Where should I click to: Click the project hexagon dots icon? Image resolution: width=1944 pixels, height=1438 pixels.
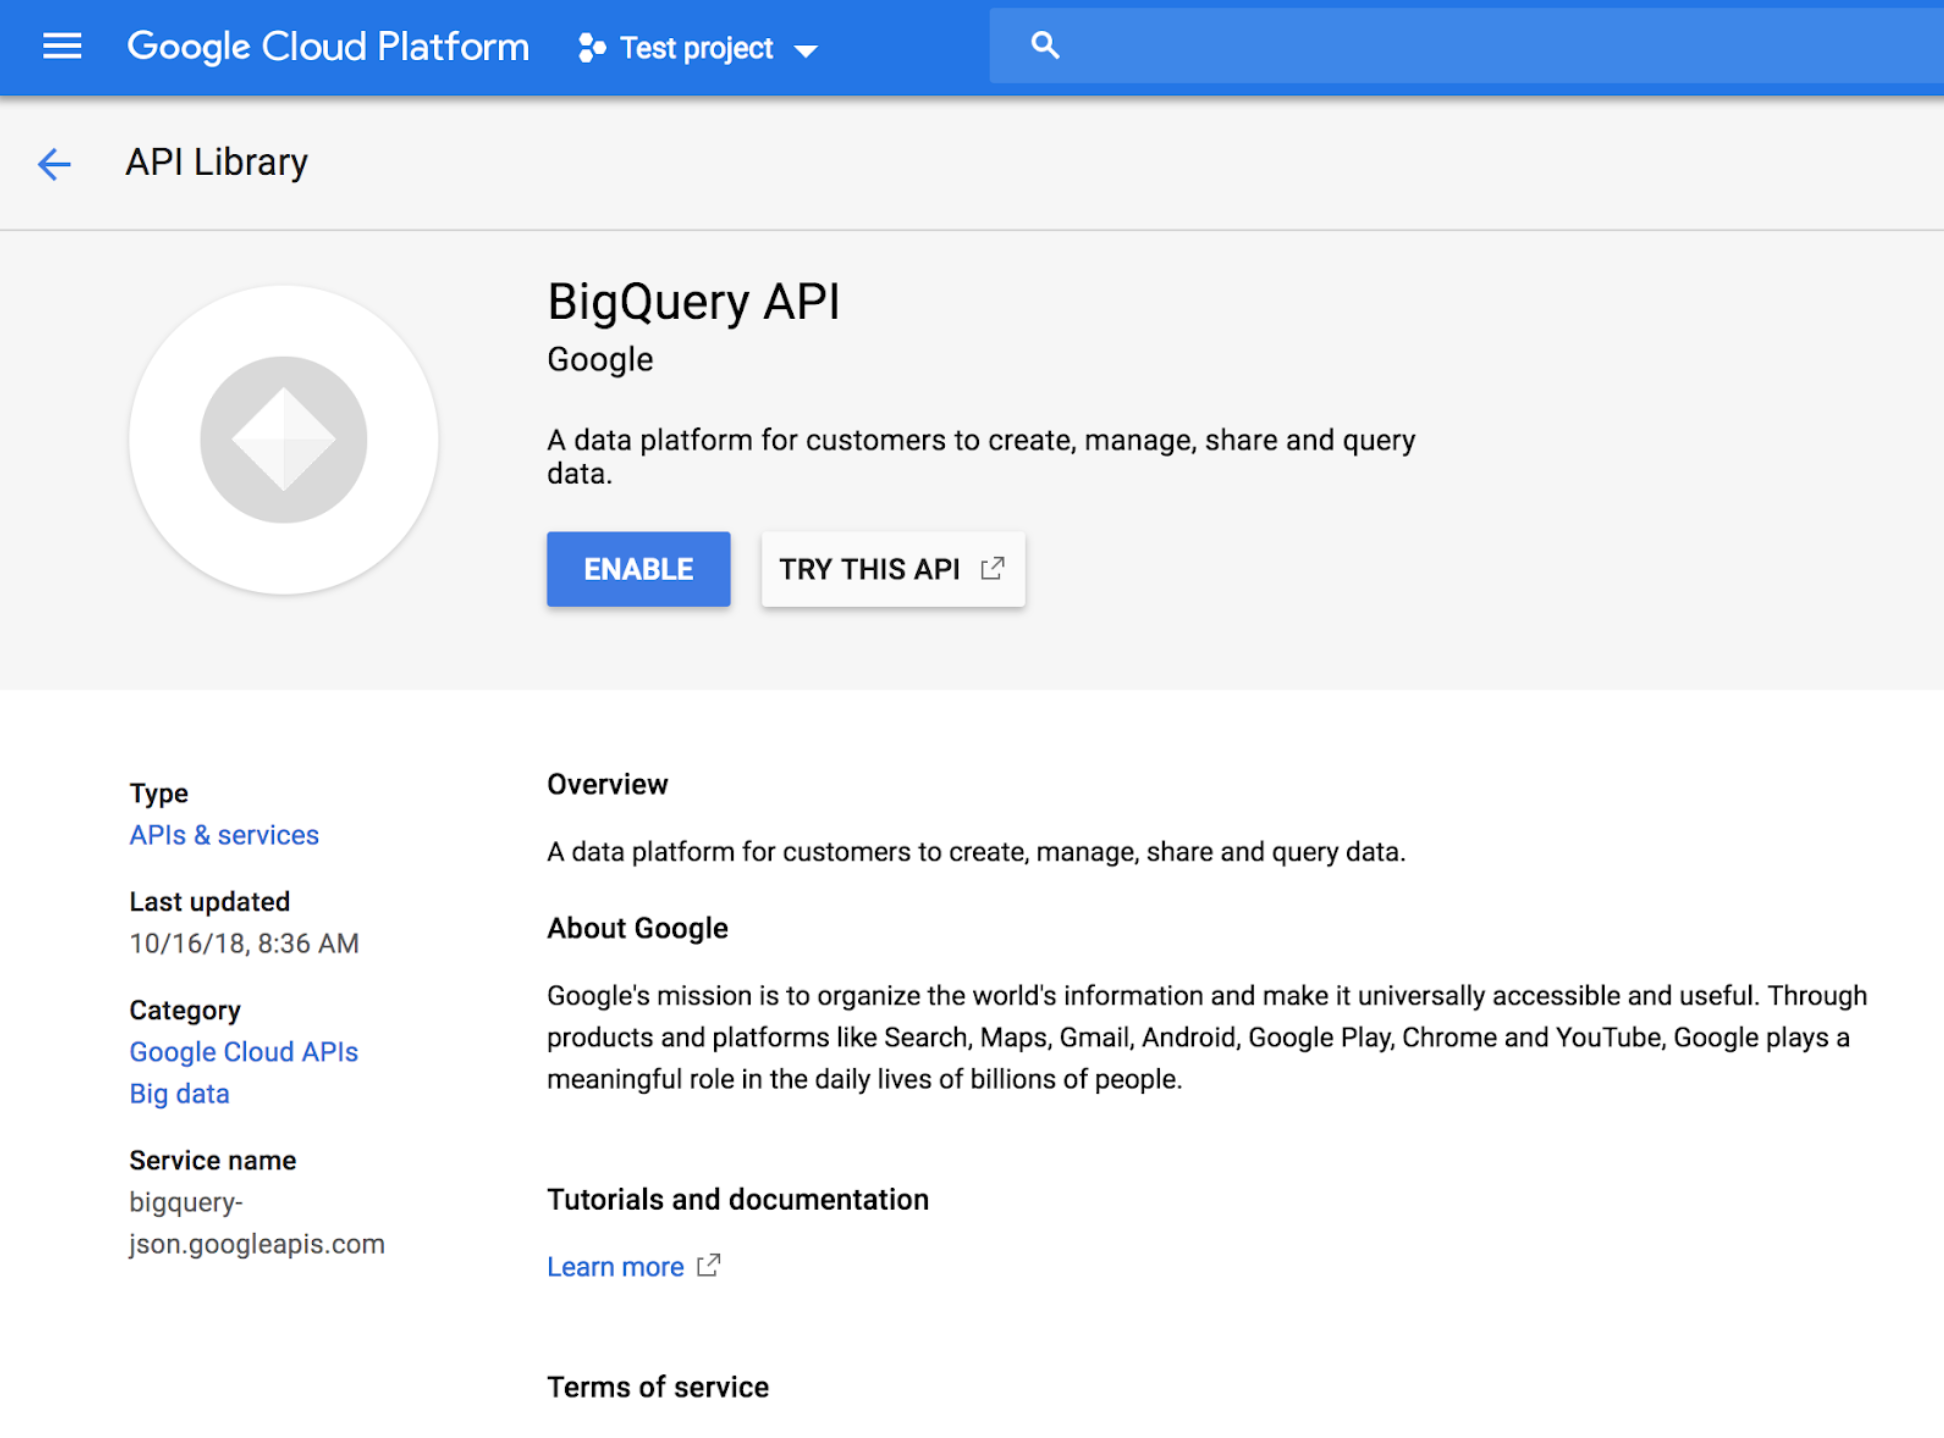click(x=591, y=48)
